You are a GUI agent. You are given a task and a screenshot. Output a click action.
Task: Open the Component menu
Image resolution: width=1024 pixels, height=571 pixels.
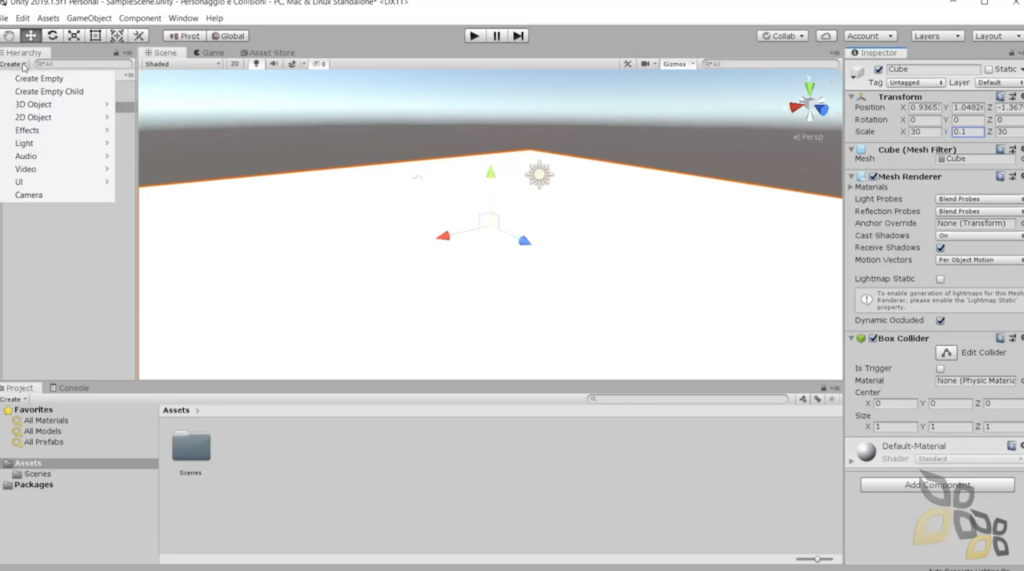pos(140,18)
